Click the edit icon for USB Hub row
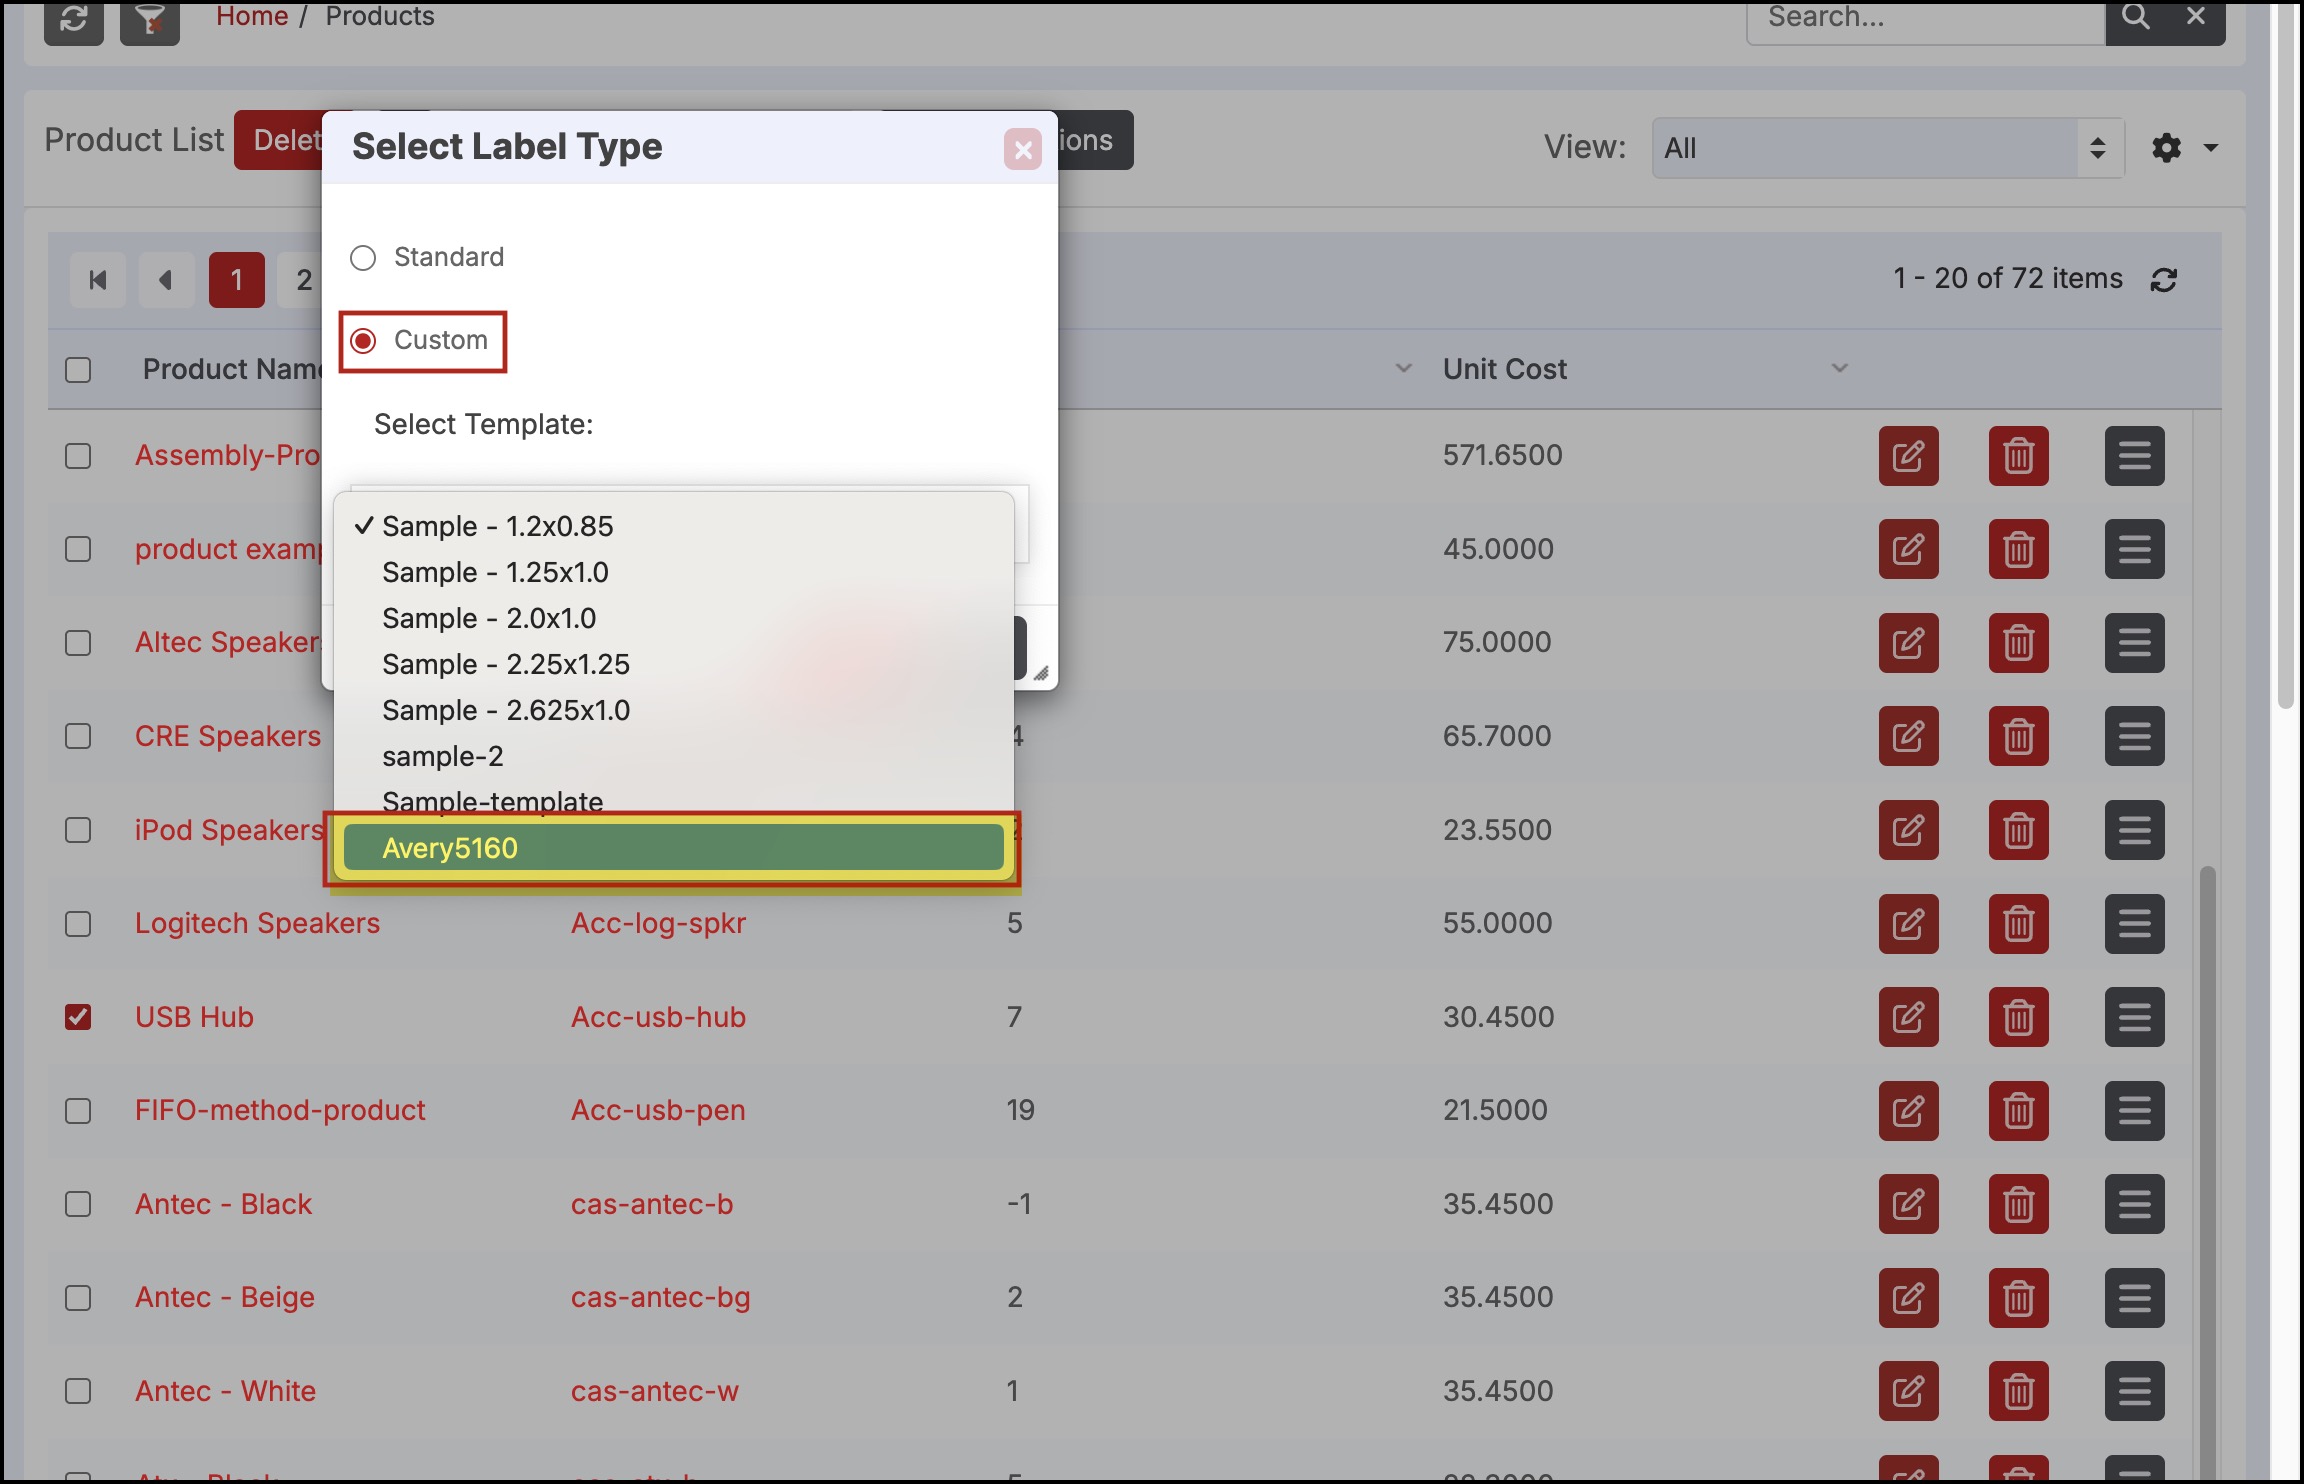The image size is (2304, 1484). click(x=1908, y=1017)
